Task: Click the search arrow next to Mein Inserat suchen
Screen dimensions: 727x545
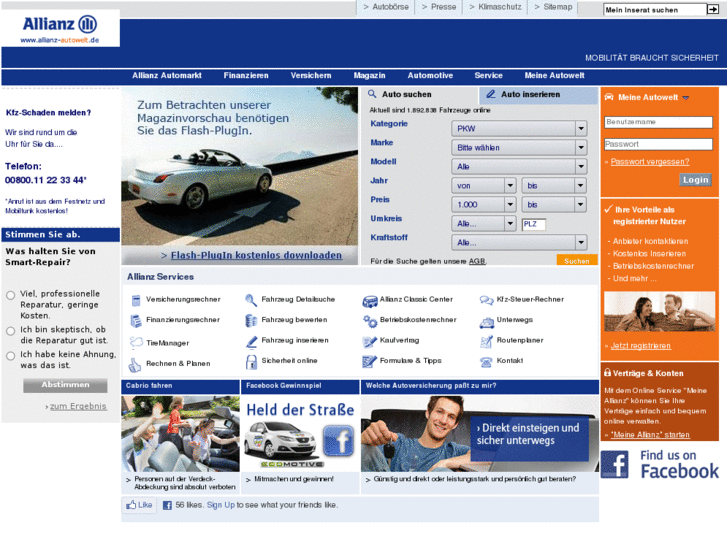Action: point(712,9)
